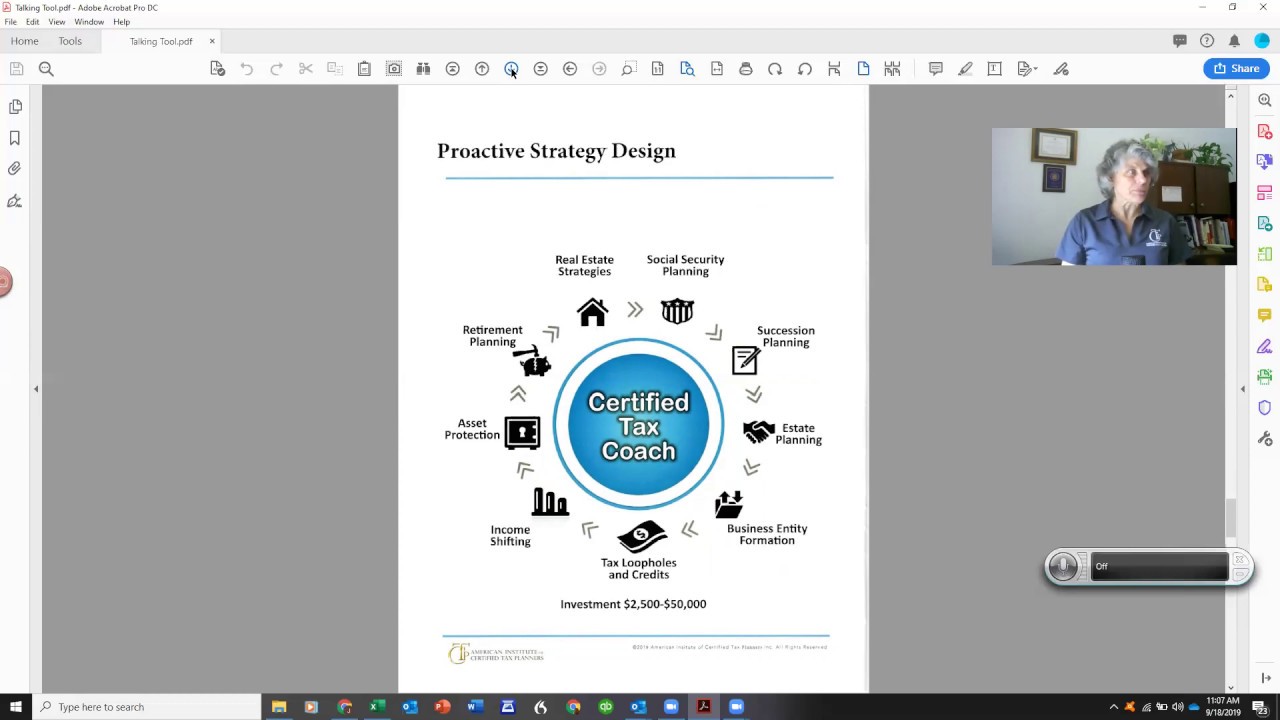Open the View menu
The height and width of the screenshot is (720, 1280).
pyautogui.click(x=57, y=22)
